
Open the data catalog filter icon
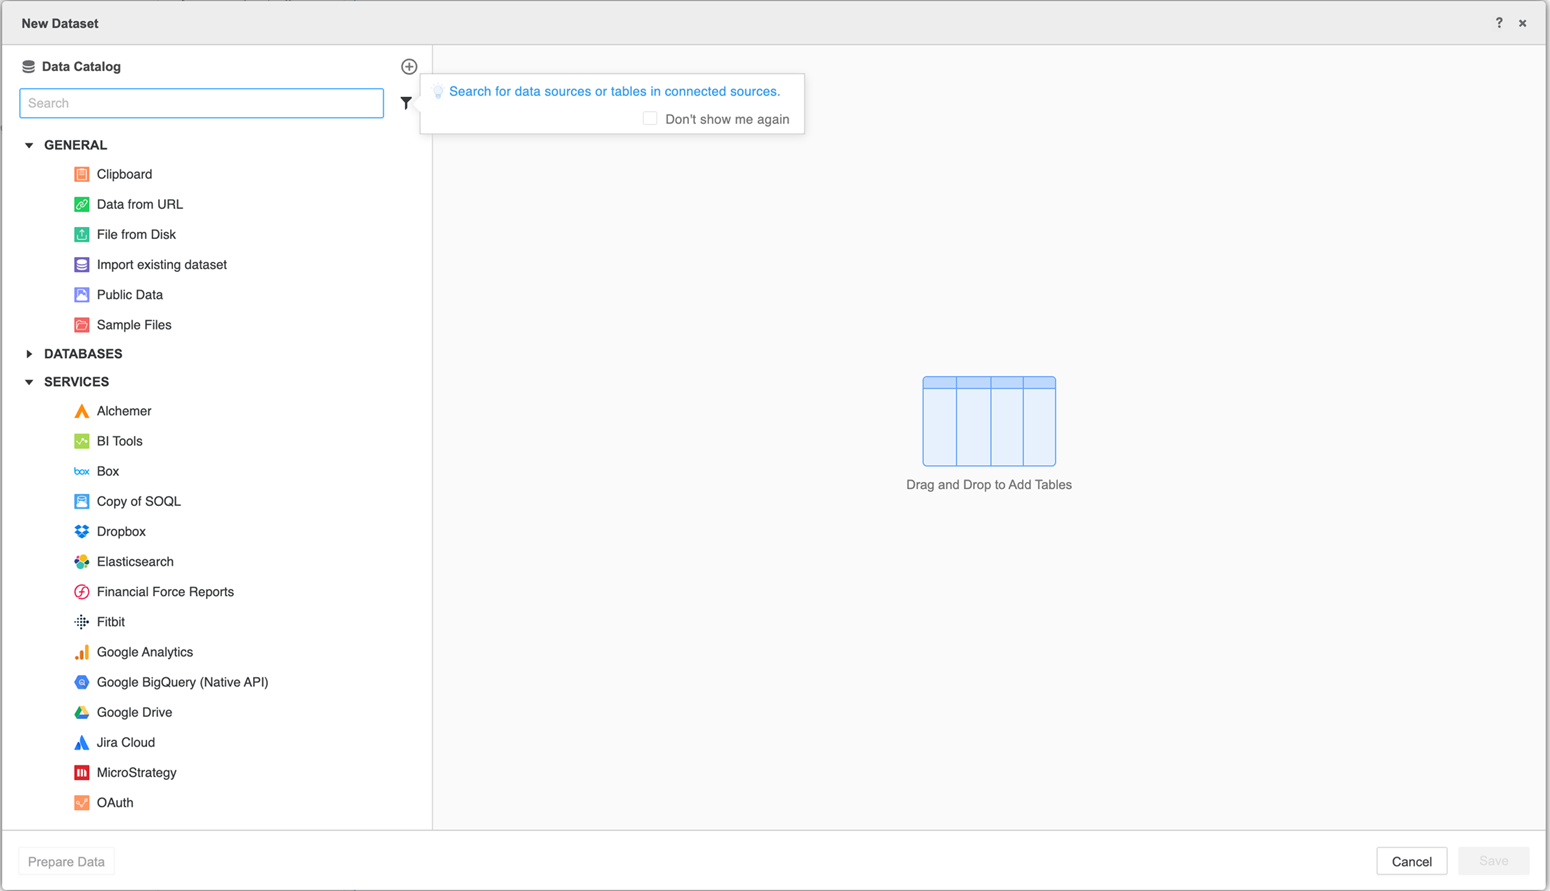pyautogui.click(x=406, y=102)
